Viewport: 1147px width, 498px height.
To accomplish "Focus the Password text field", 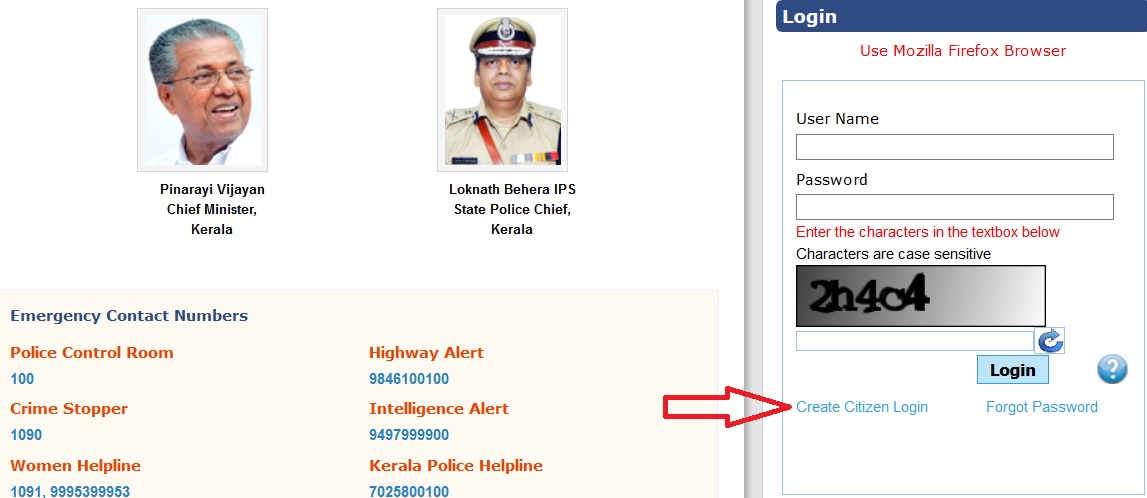I will (x=955, y=207).
